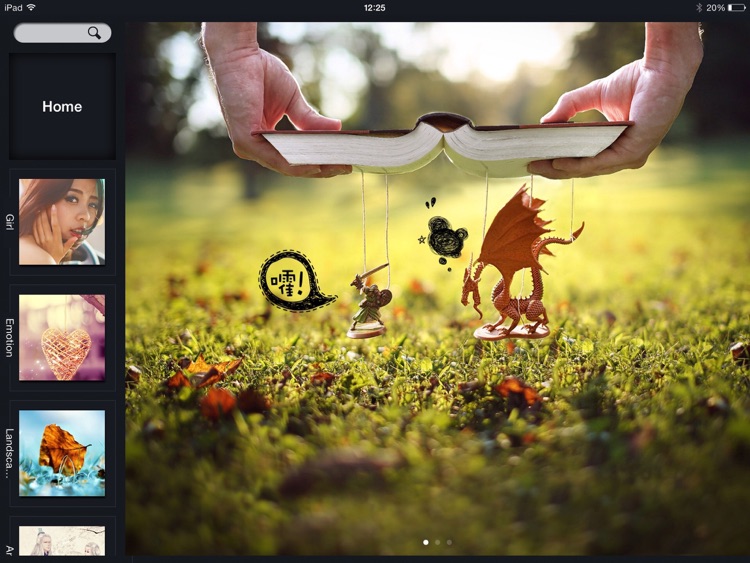Tap the 20% battery percentage text
The width and height of the screenshot is (750, 563).
tap(716, 8)
